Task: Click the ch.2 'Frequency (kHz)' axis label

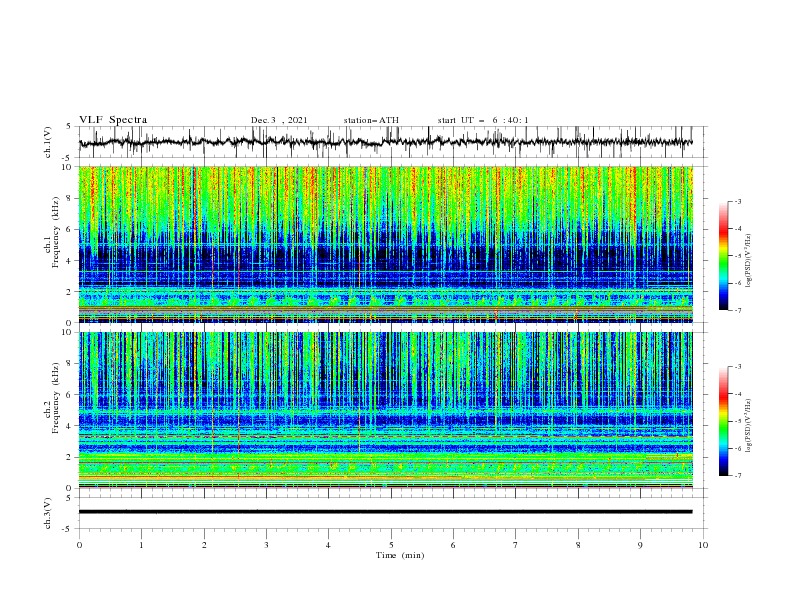Action: (x=56, y=398)
